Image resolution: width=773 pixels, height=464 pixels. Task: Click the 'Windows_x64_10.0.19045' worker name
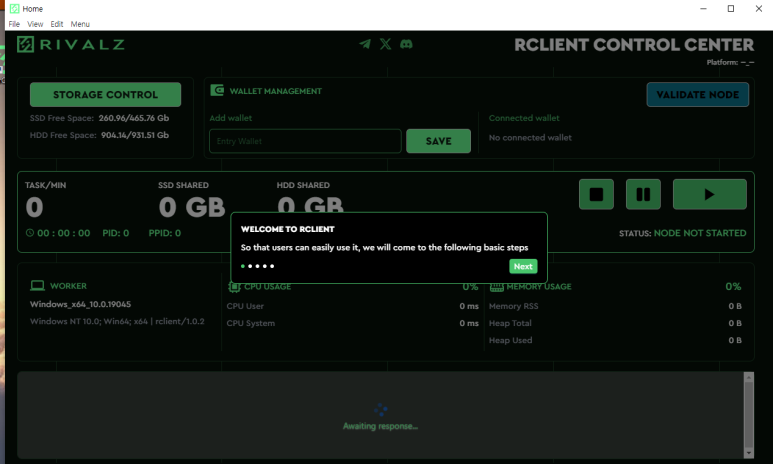pos(80,304)
